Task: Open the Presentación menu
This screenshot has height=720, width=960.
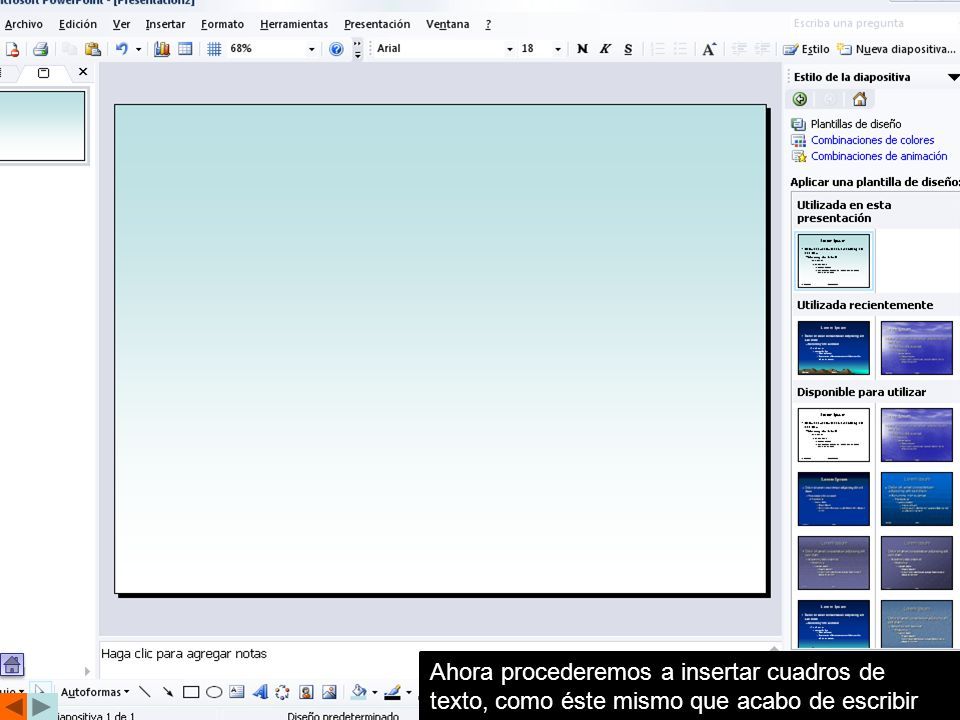Action: point(377,24)
